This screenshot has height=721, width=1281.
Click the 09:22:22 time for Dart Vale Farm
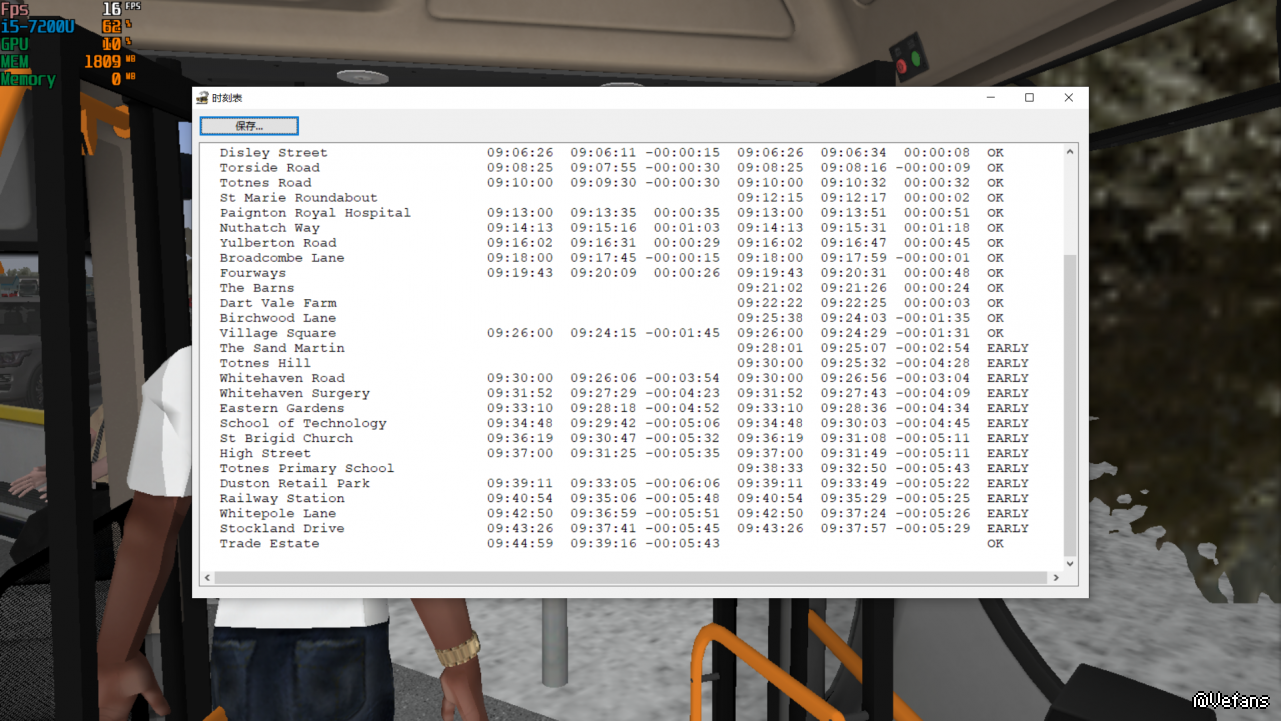pyautogui.click(x=770, y=303)
